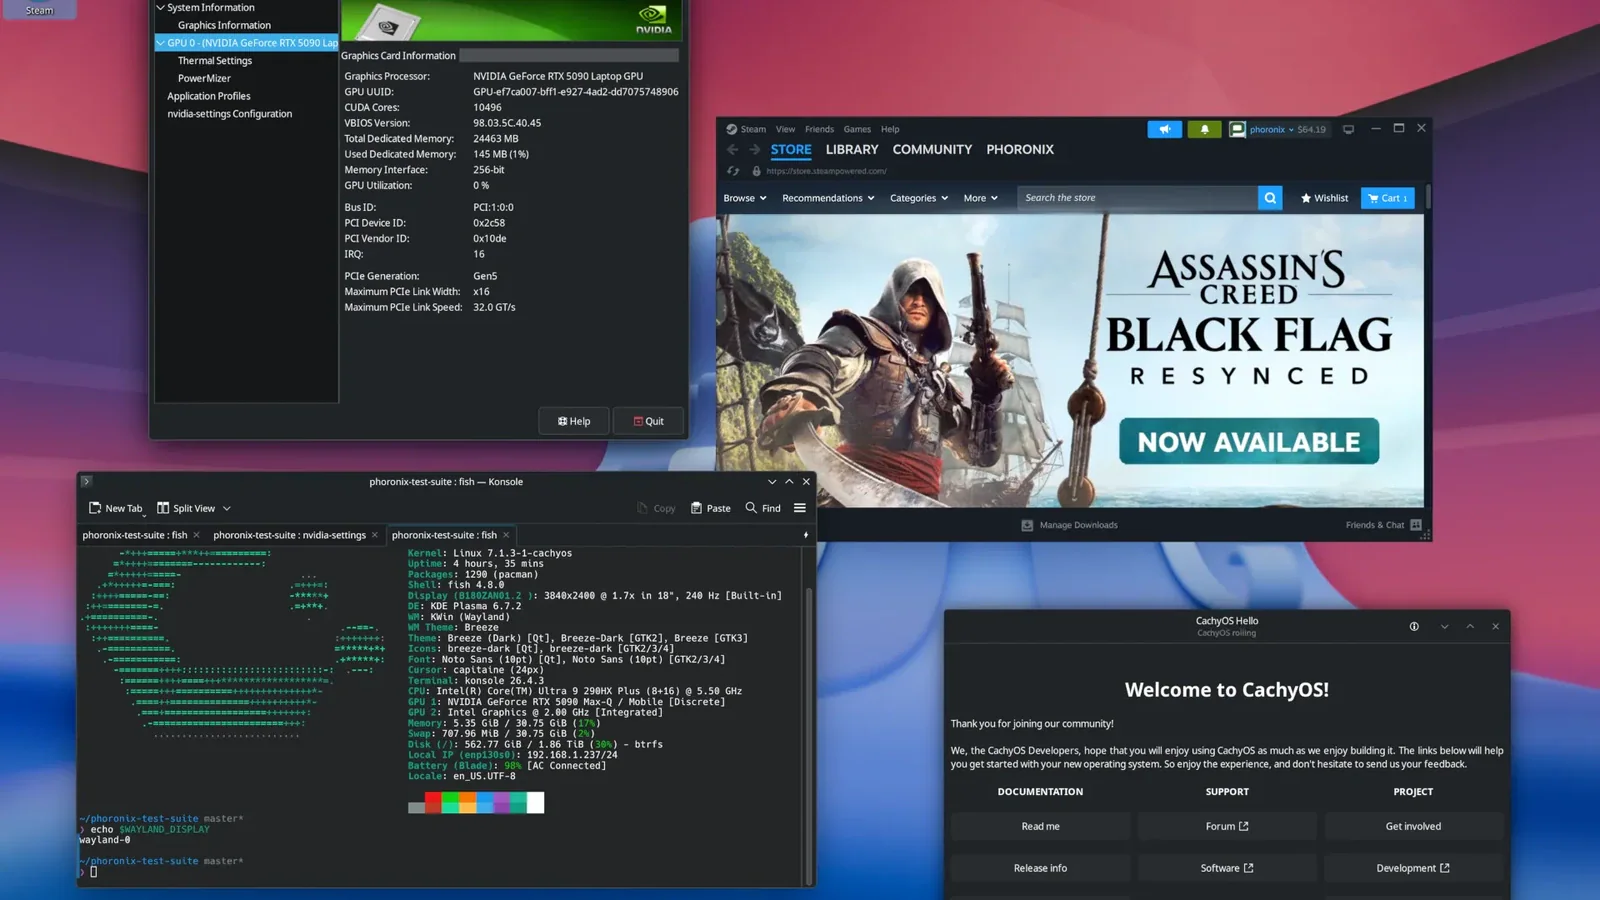The height and width of the screenshot is (900, 1600).
Task: Click NOW AVAILABLE on Black Flag banner
Action: click(1249, 441)
